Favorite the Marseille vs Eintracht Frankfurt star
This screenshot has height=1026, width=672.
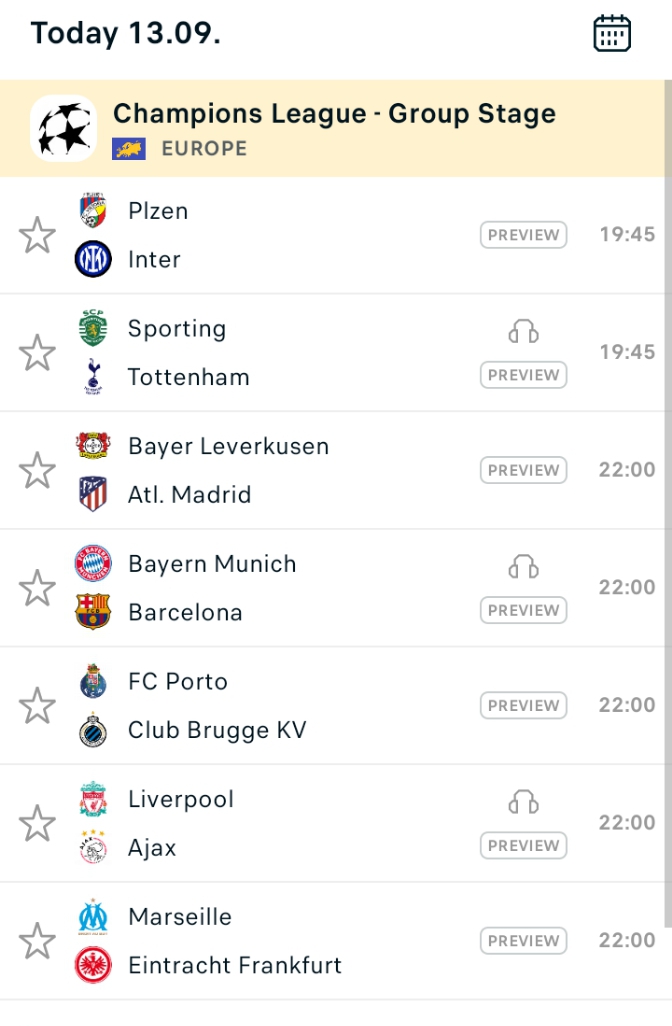click(x=37, y=941)
